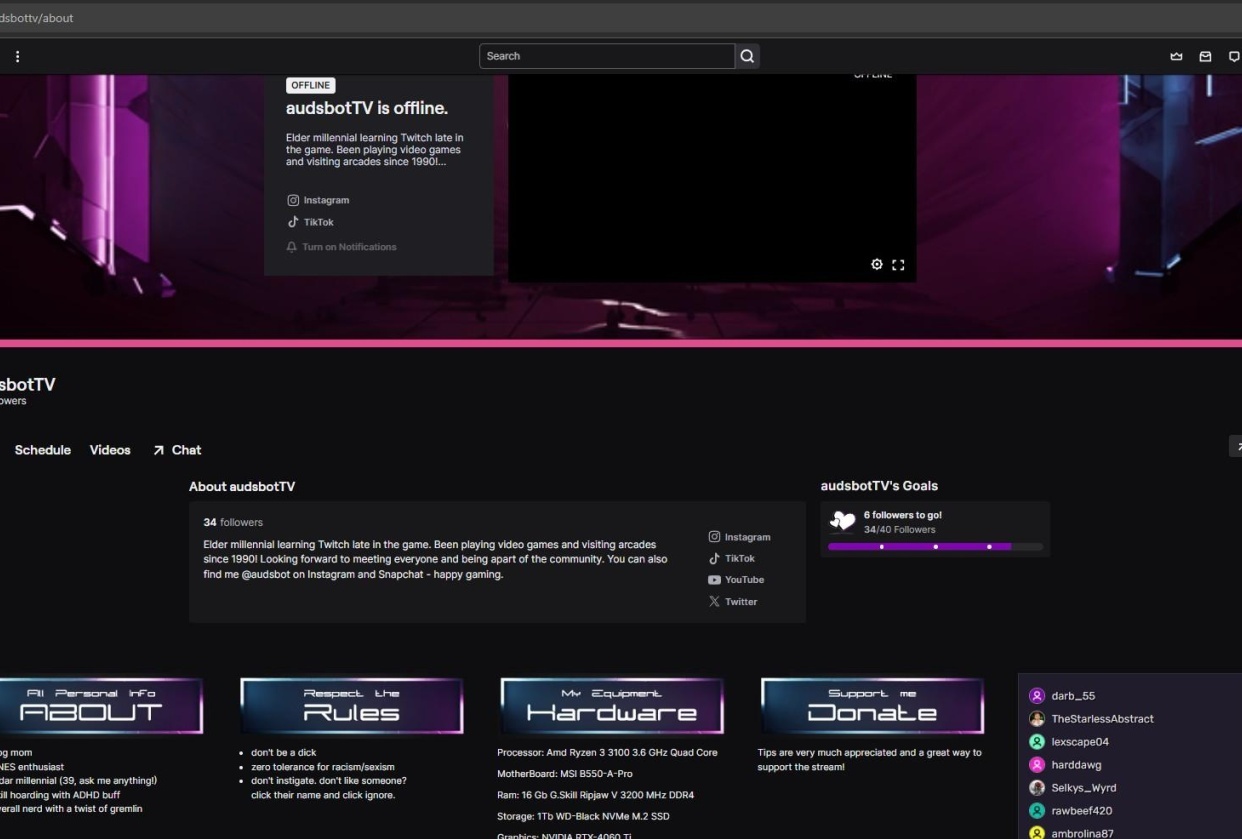
Task: Open the Prime Loot crown icon
Action: [x=1176, y=57]
